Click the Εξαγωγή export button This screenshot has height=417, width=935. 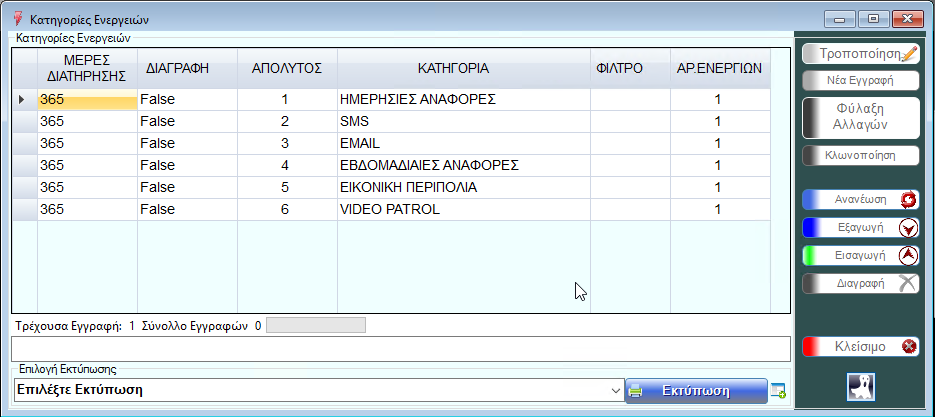click(860, 227)
